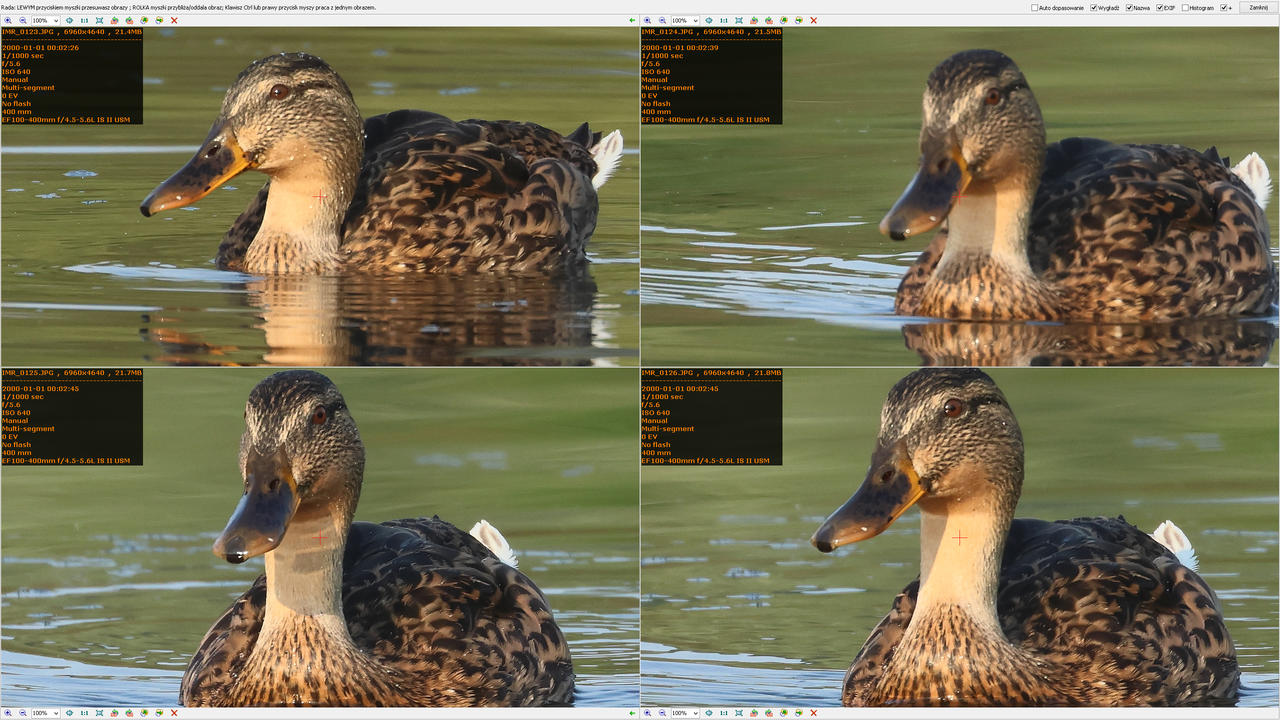Zoom in on the IMR_0125.JPG panel
Screen dimensions: 1280x720
pos(8,713)
